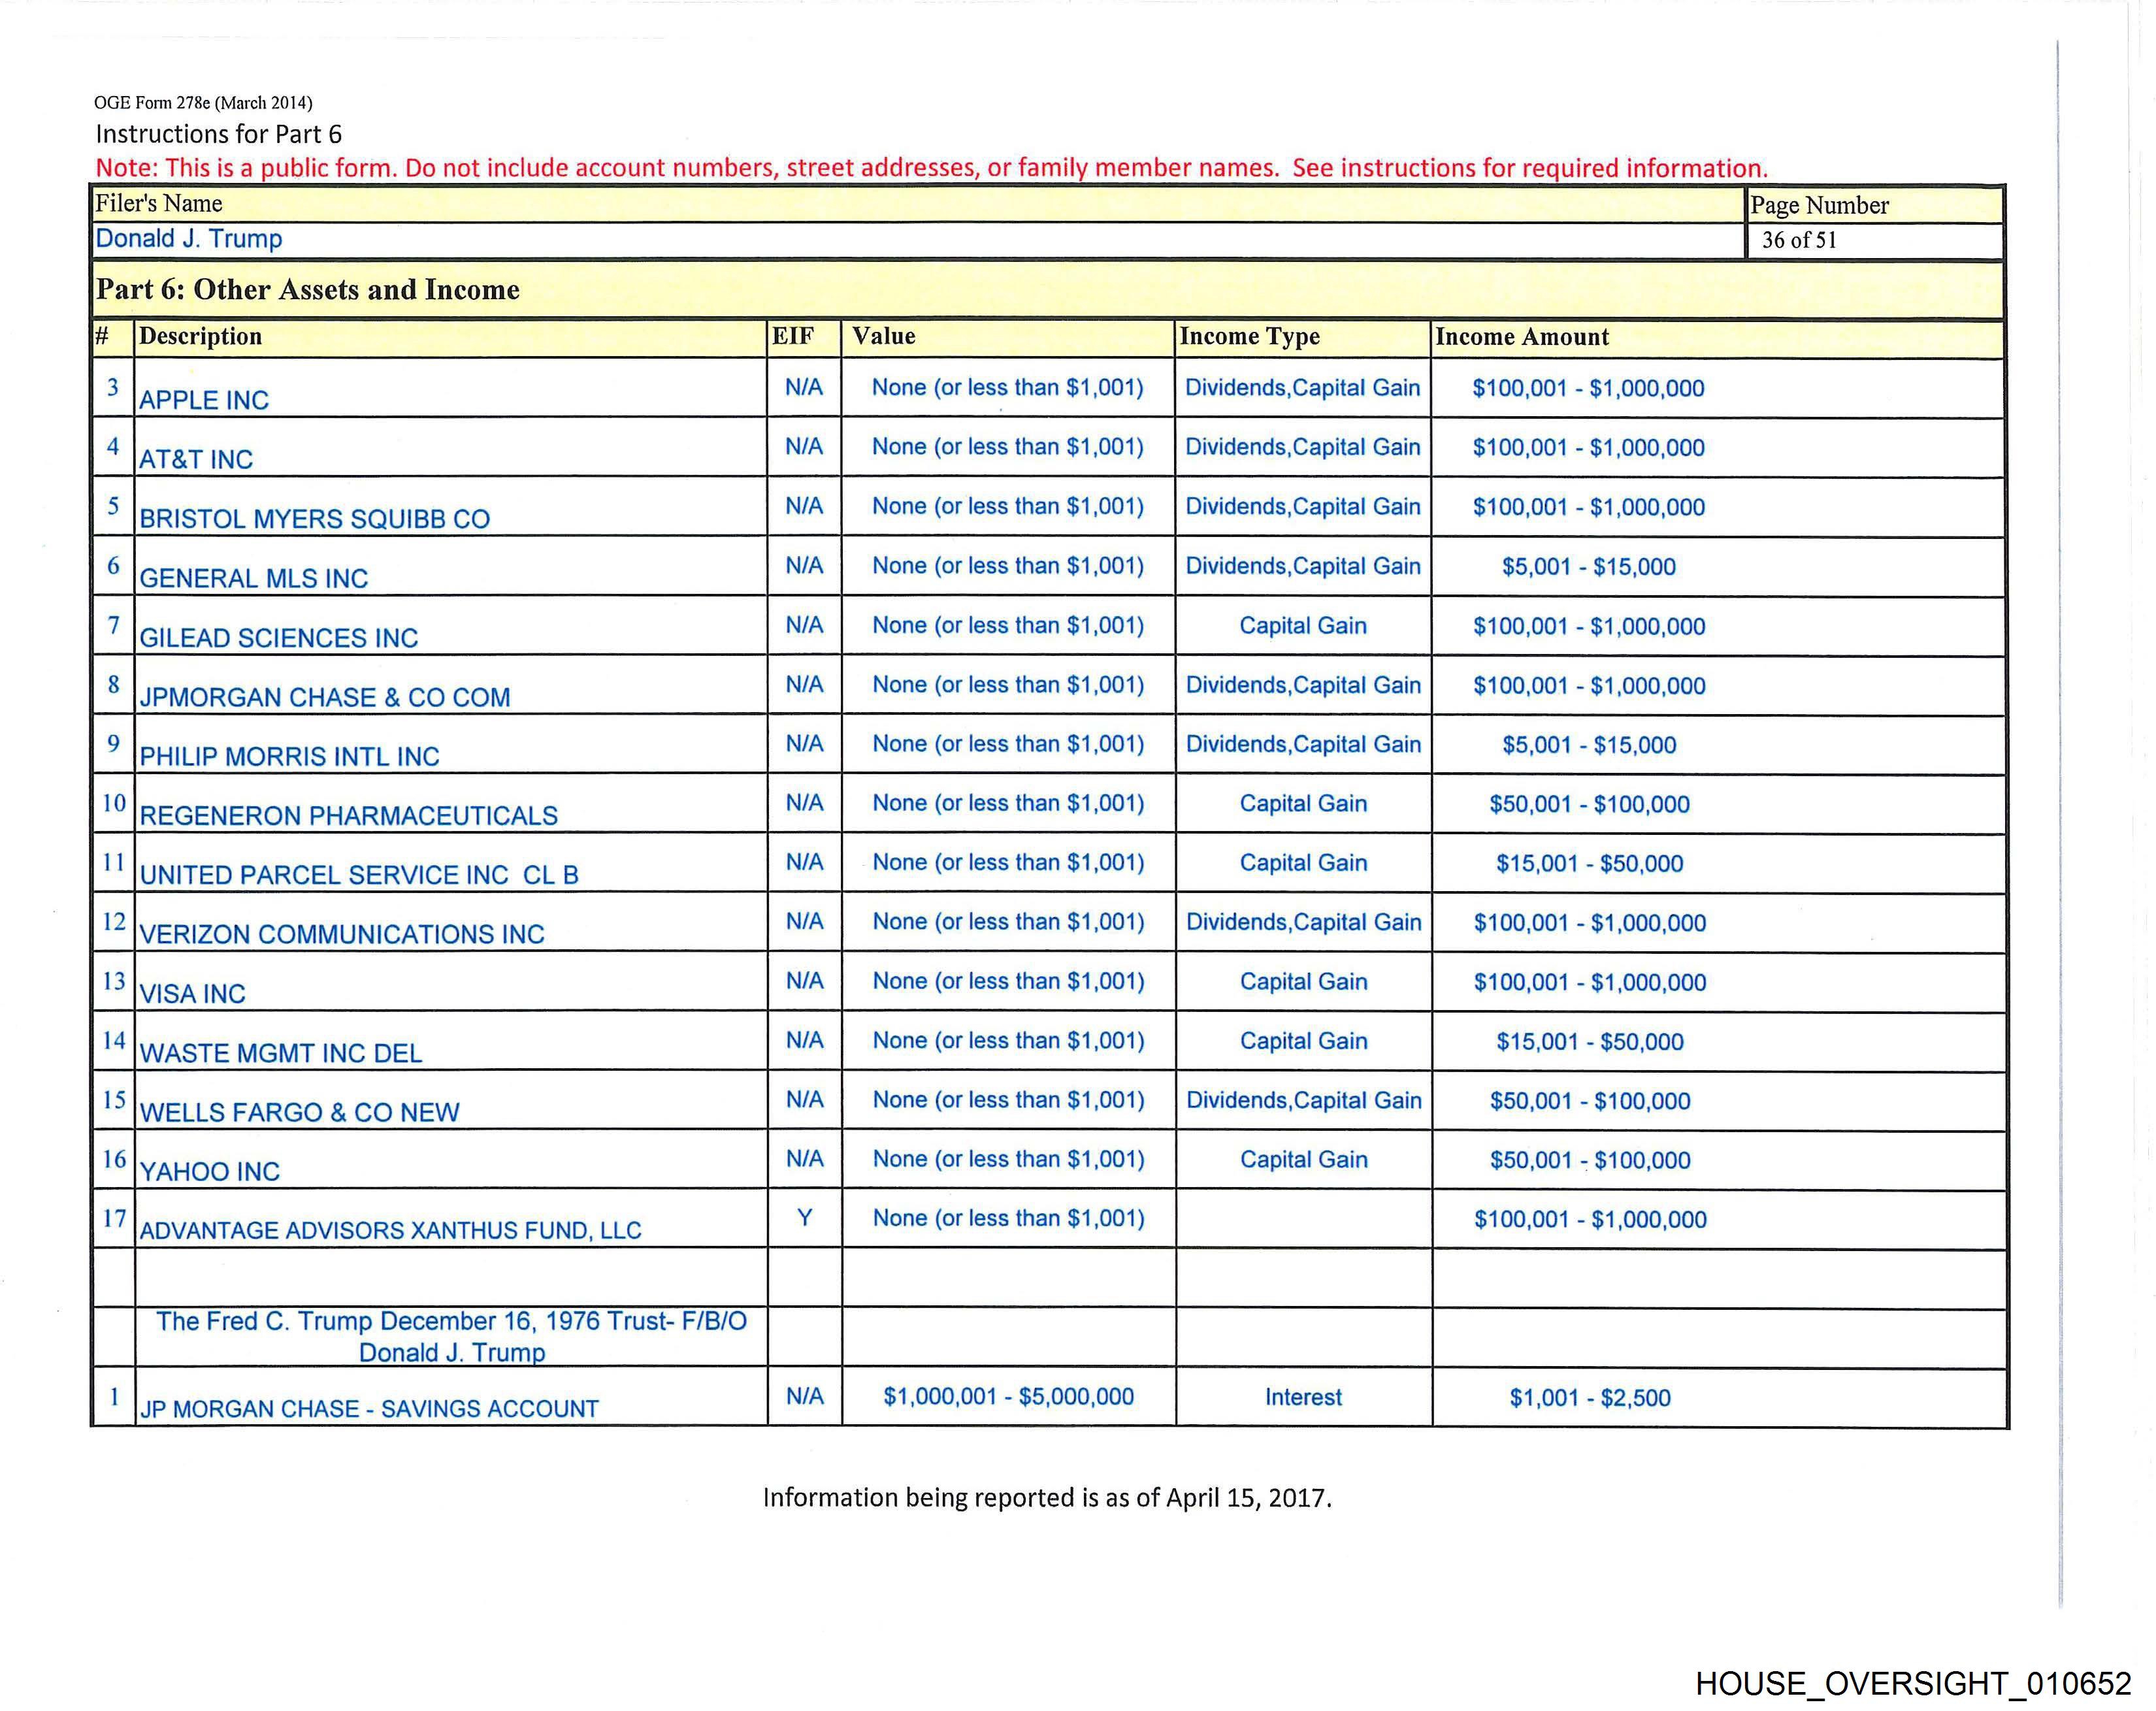2156x1711 pixels.
Task: Select APPLE INC description cell
Action: [x=204, y=400]
